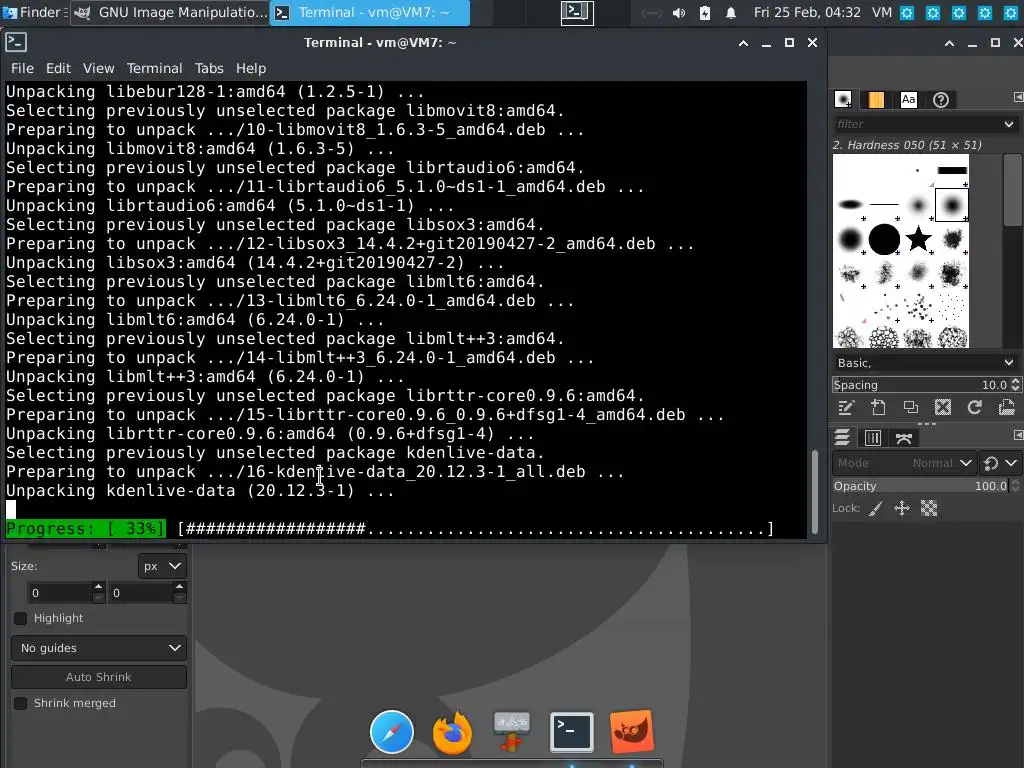Open brushes dock tab configuration menu arrow
This screenshot has width=1024, height=768.
1018,97
